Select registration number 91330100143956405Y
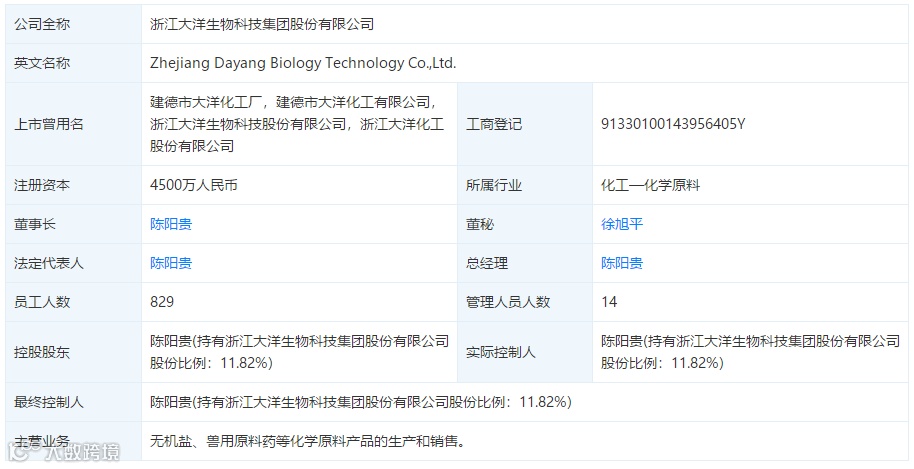The width and height of the screenshot is (914, 469). coord(673,124)
